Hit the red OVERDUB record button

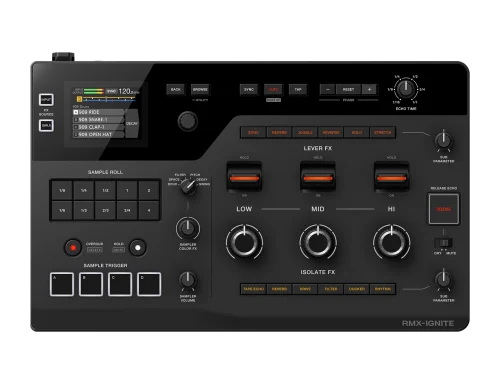pyautogui.click(x=73, y=248)
